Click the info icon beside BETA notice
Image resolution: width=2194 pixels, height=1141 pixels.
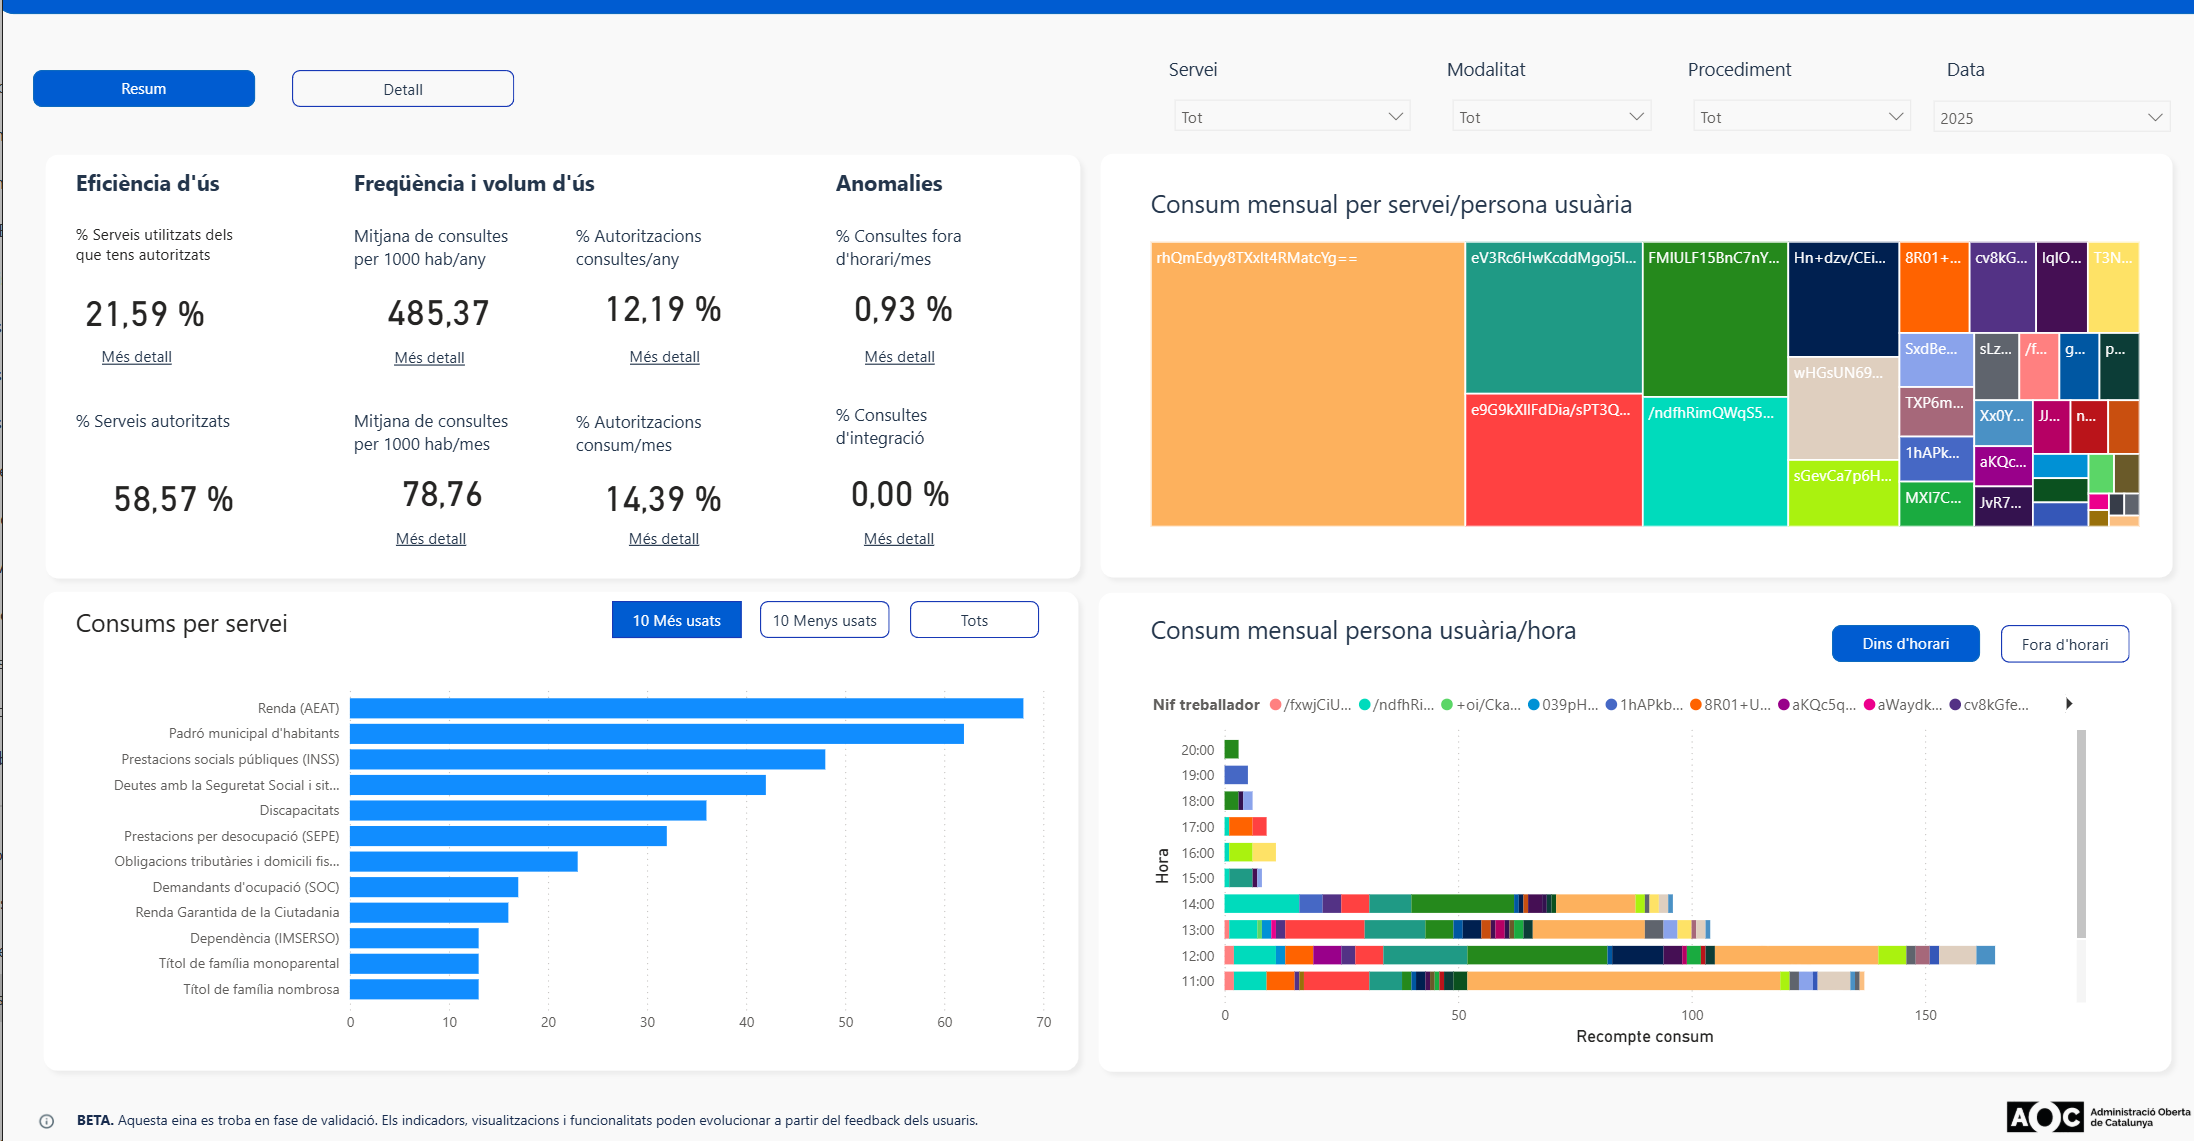[46, 1121]
